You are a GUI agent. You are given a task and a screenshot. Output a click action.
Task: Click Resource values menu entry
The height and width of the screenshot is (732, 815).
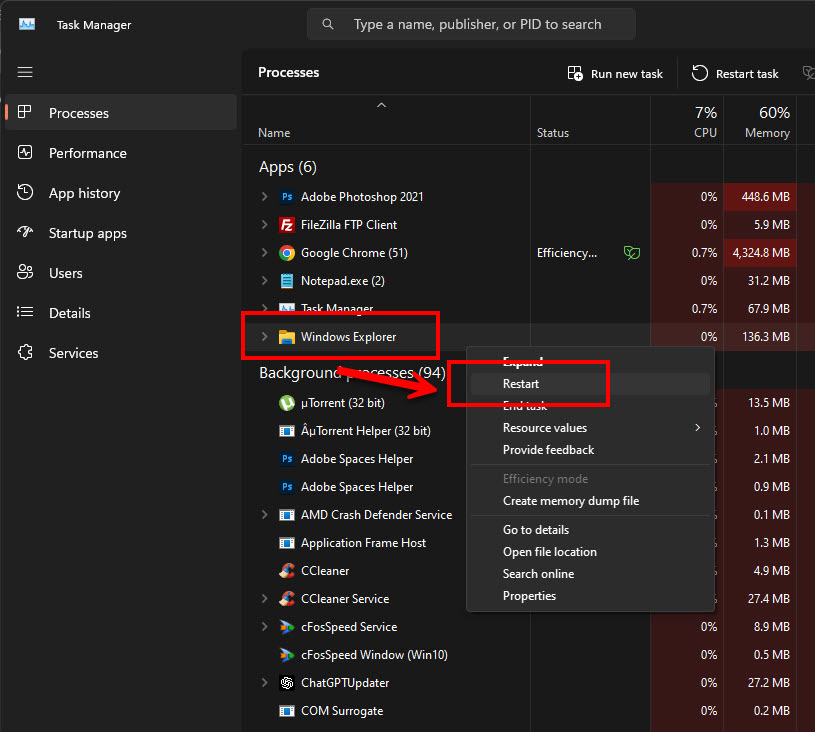pos(590,427)
